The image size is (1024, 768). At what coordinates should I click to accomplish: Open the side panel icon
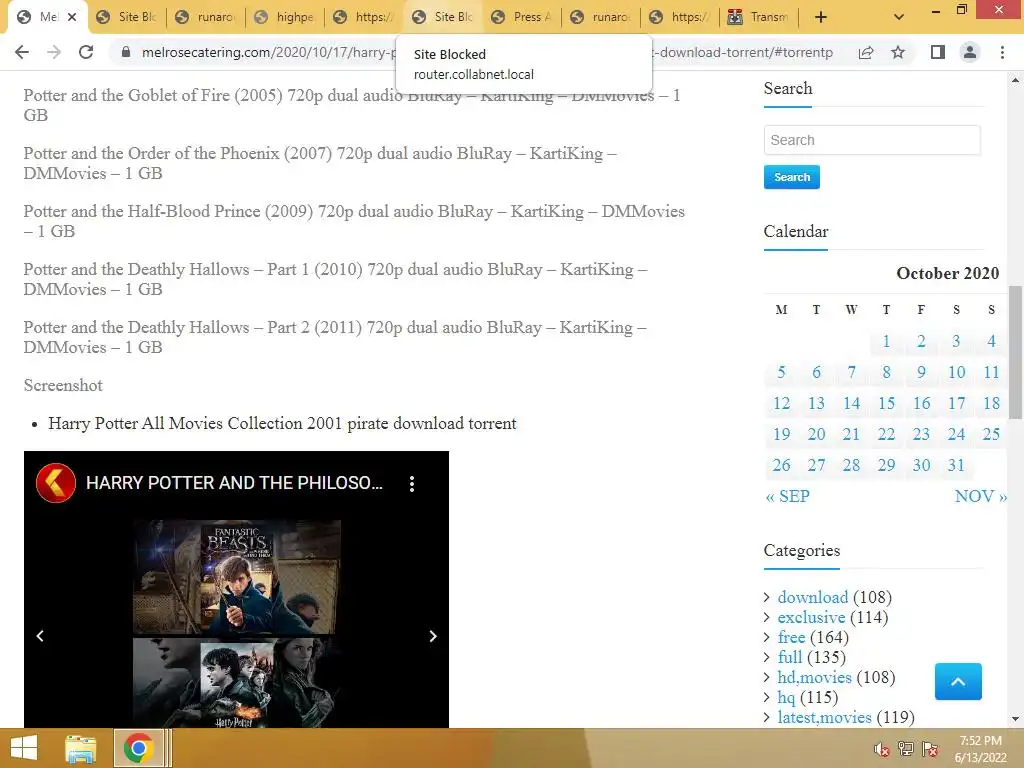(x=938, y=52)
